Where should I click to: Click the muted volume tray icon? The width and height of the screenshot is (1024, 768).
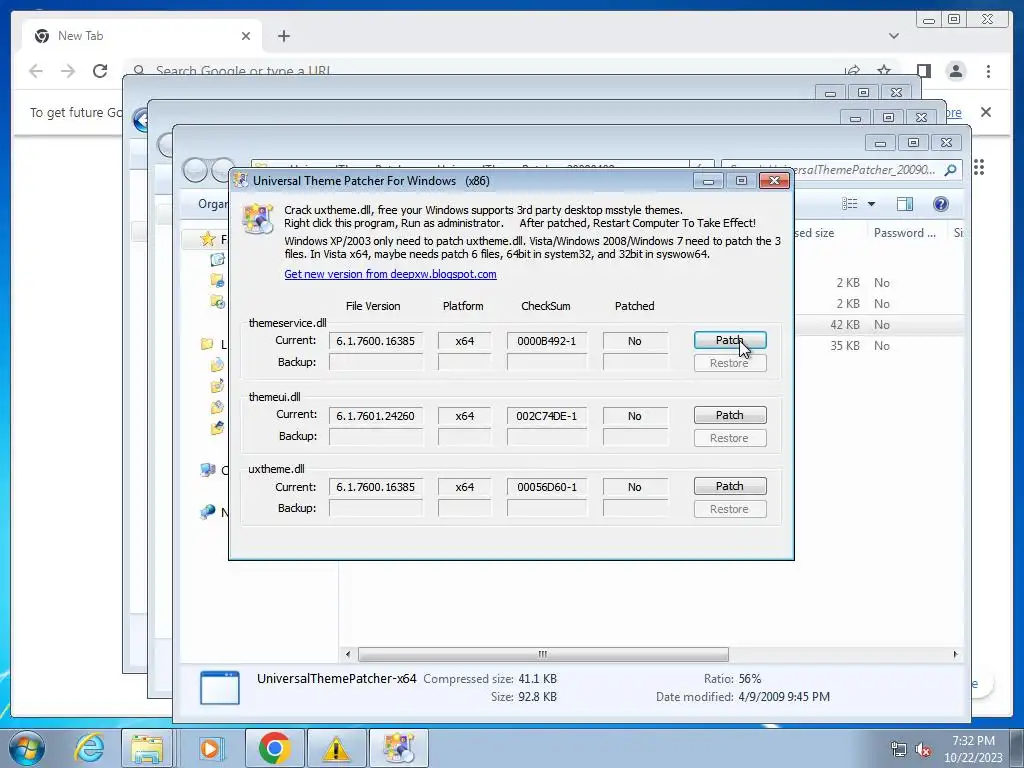(923, 749)
